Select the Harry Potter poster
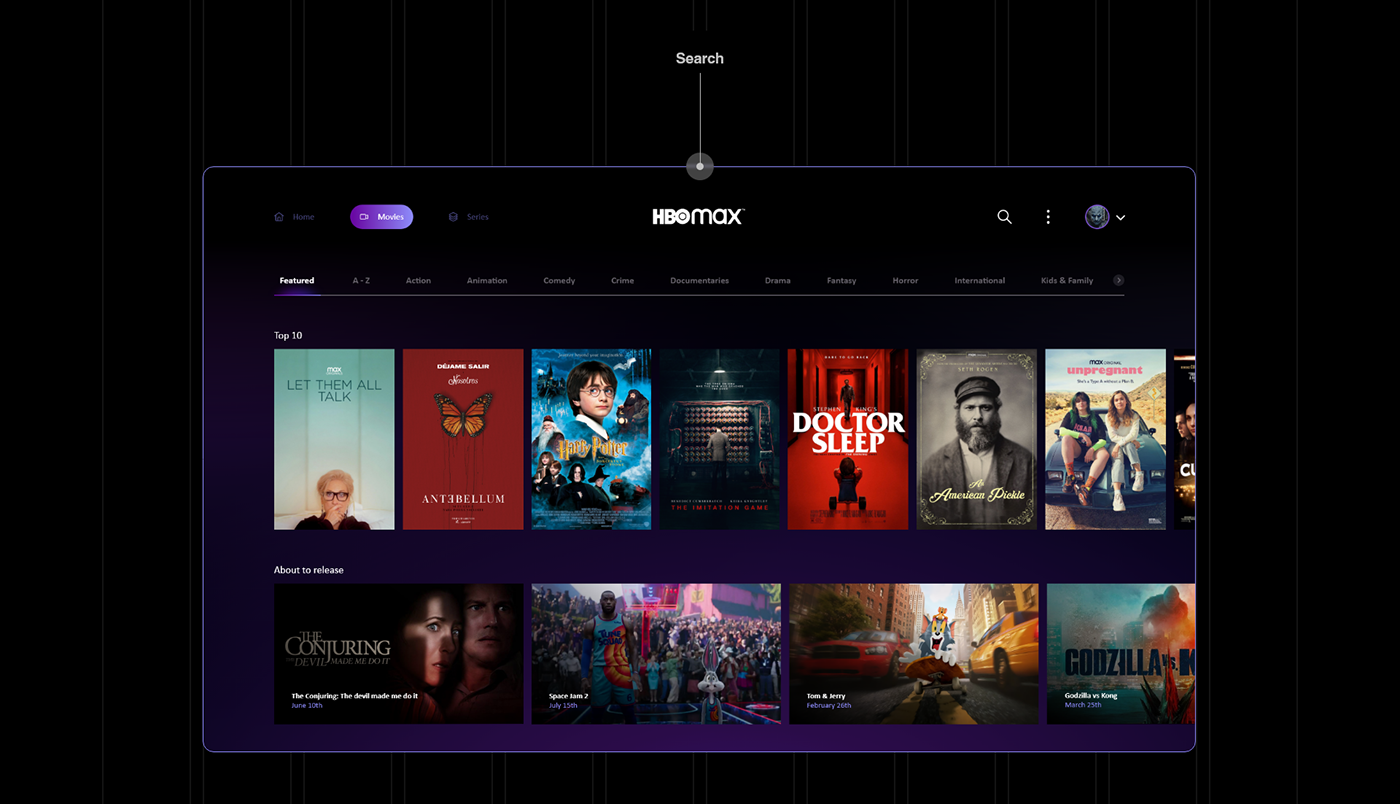This screenshot has width=1400, height=804. pos(591,439)
